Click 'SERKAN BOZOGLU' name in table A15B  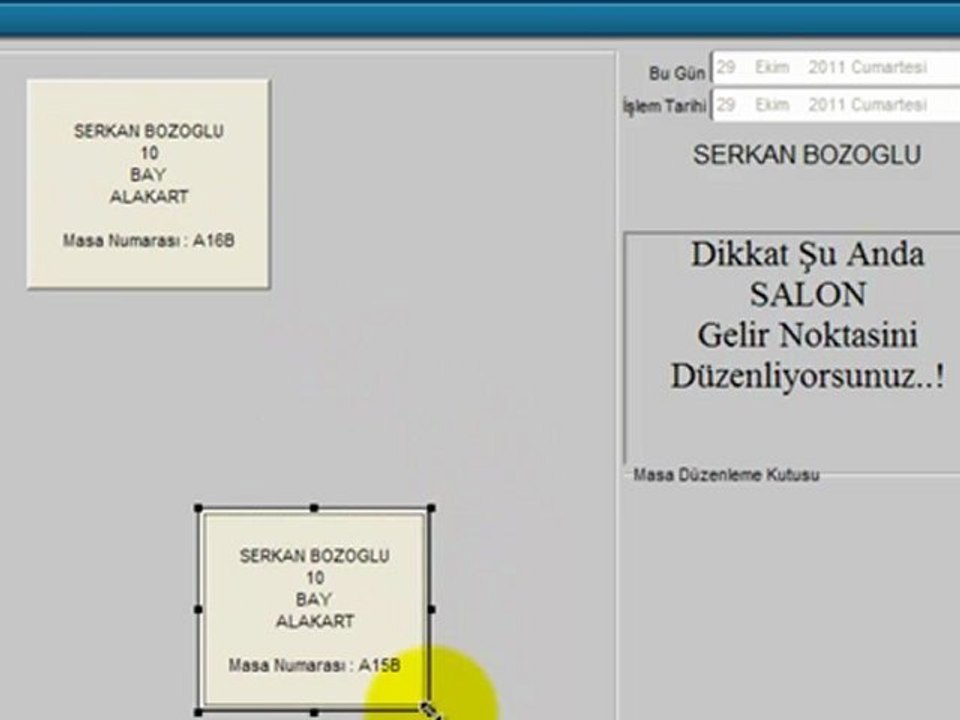(315, 556)
